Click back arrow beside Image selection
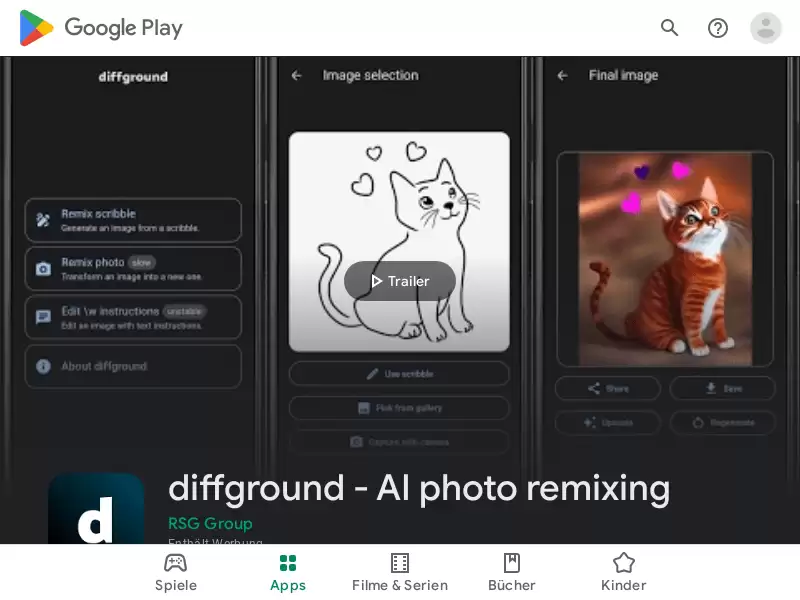Viewport: 800px width, 600px height. [x=296, y=76]
